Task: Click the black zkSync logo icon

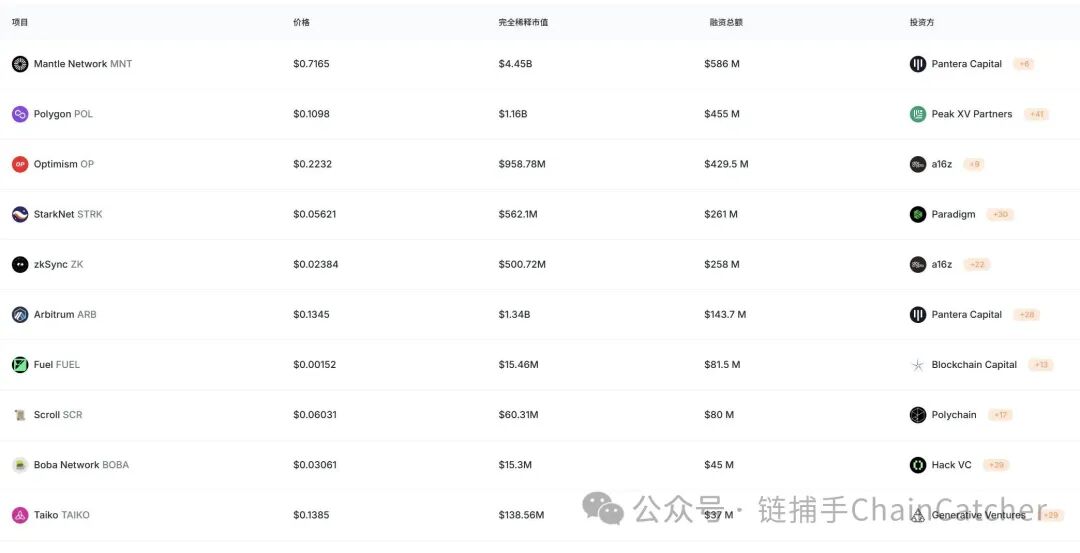Action: [x=20, y=264]
